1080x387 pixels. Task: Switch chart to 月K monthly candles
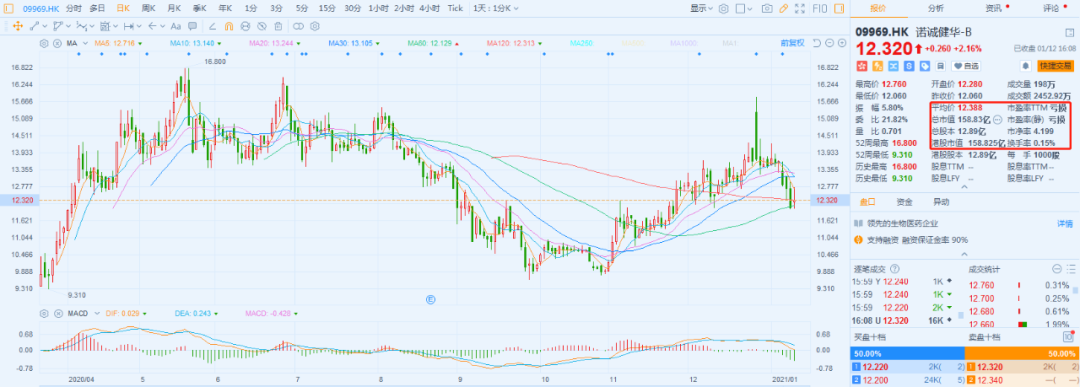[x=174, y=8]
